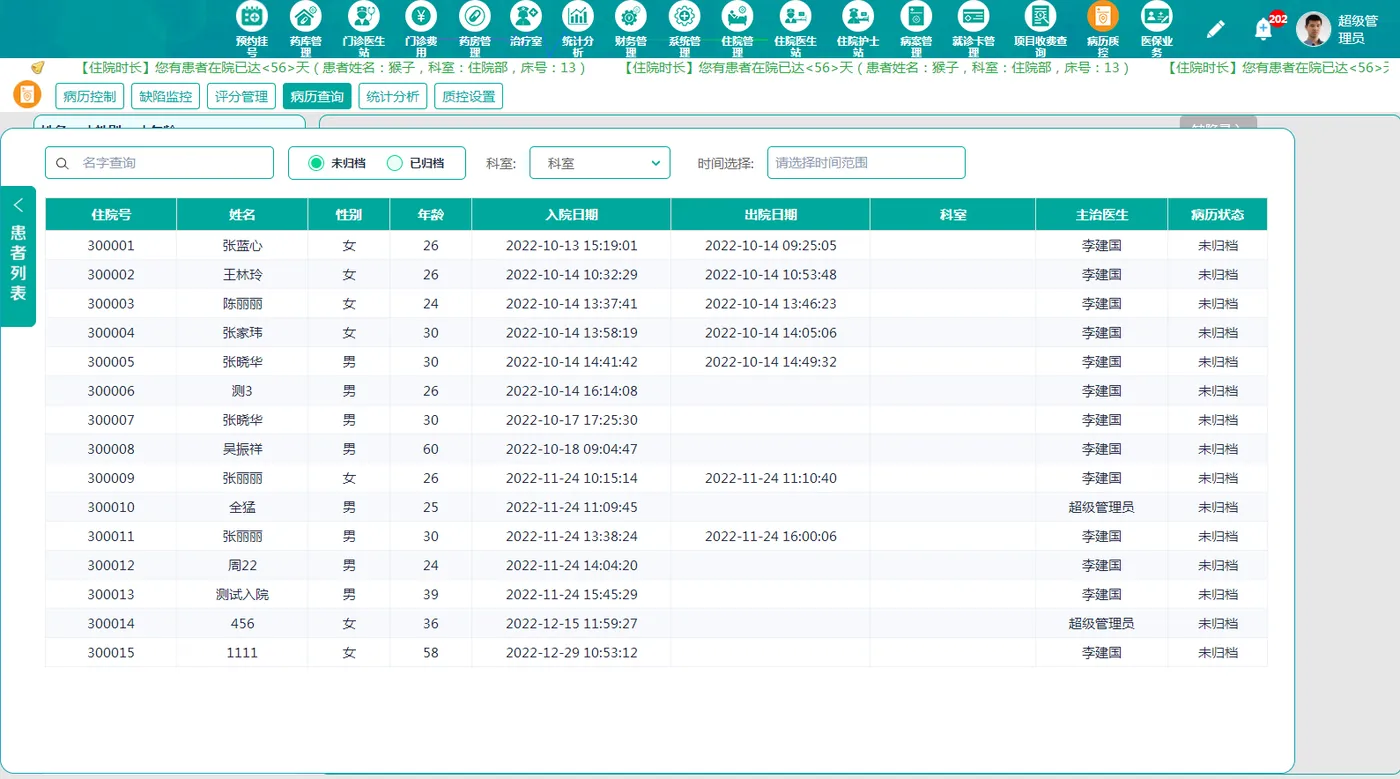Open the 病历质控 module icon
The height and width of the screenshot is (779, 1400).
[1103, 16]
